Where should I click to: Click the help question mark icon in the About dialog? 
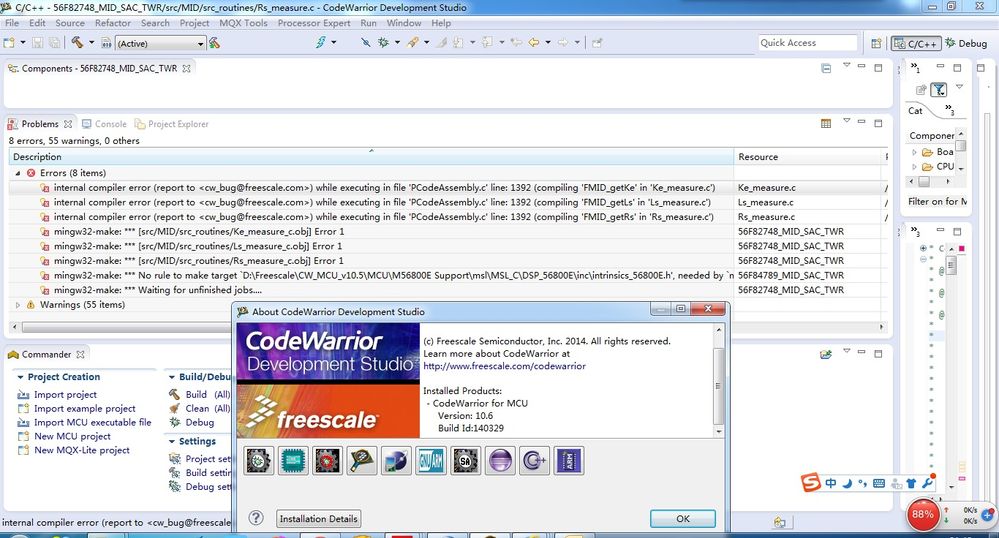256,518
